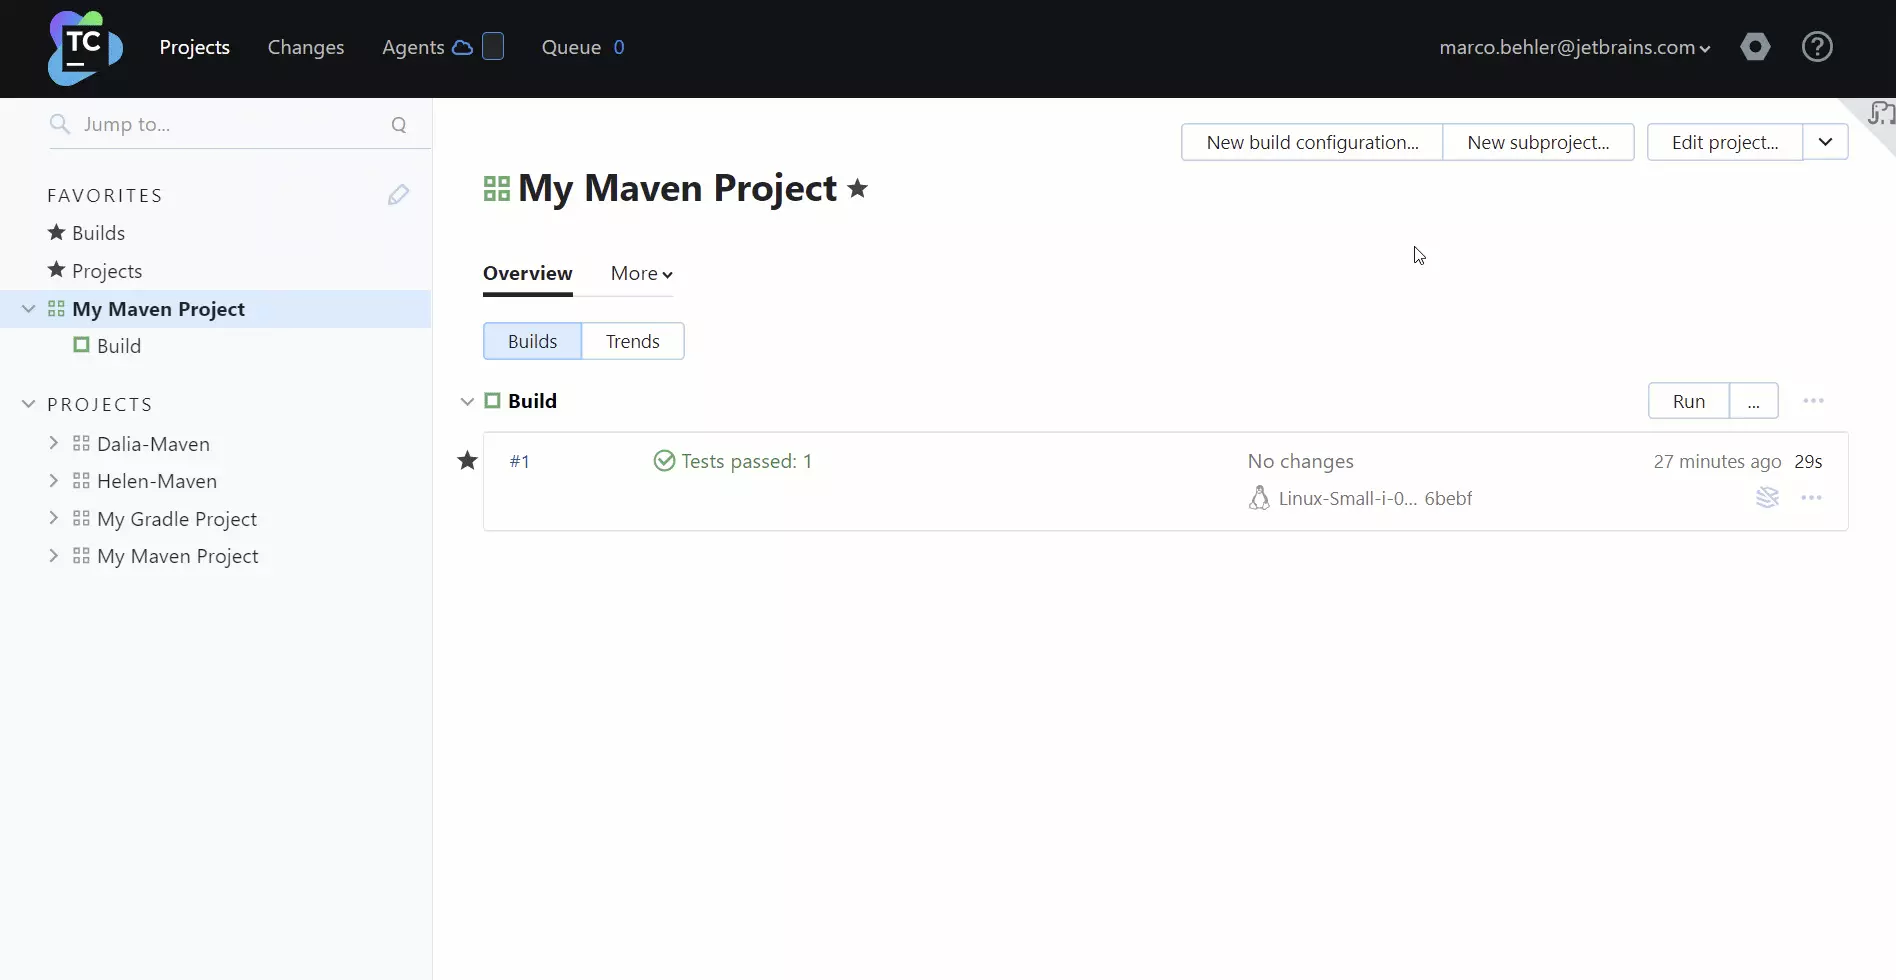1896x980 pixels.
Task: Open the More tab dropdown
Action: [641, 274]
